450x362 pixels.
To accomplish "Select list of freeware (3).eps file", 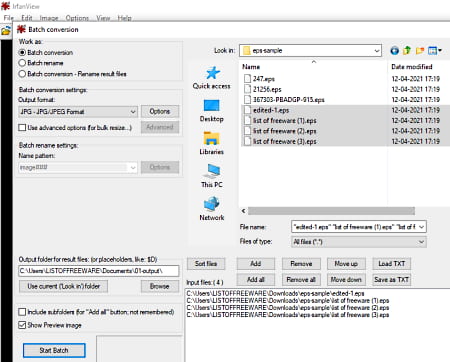I will (x=285, y=141).
